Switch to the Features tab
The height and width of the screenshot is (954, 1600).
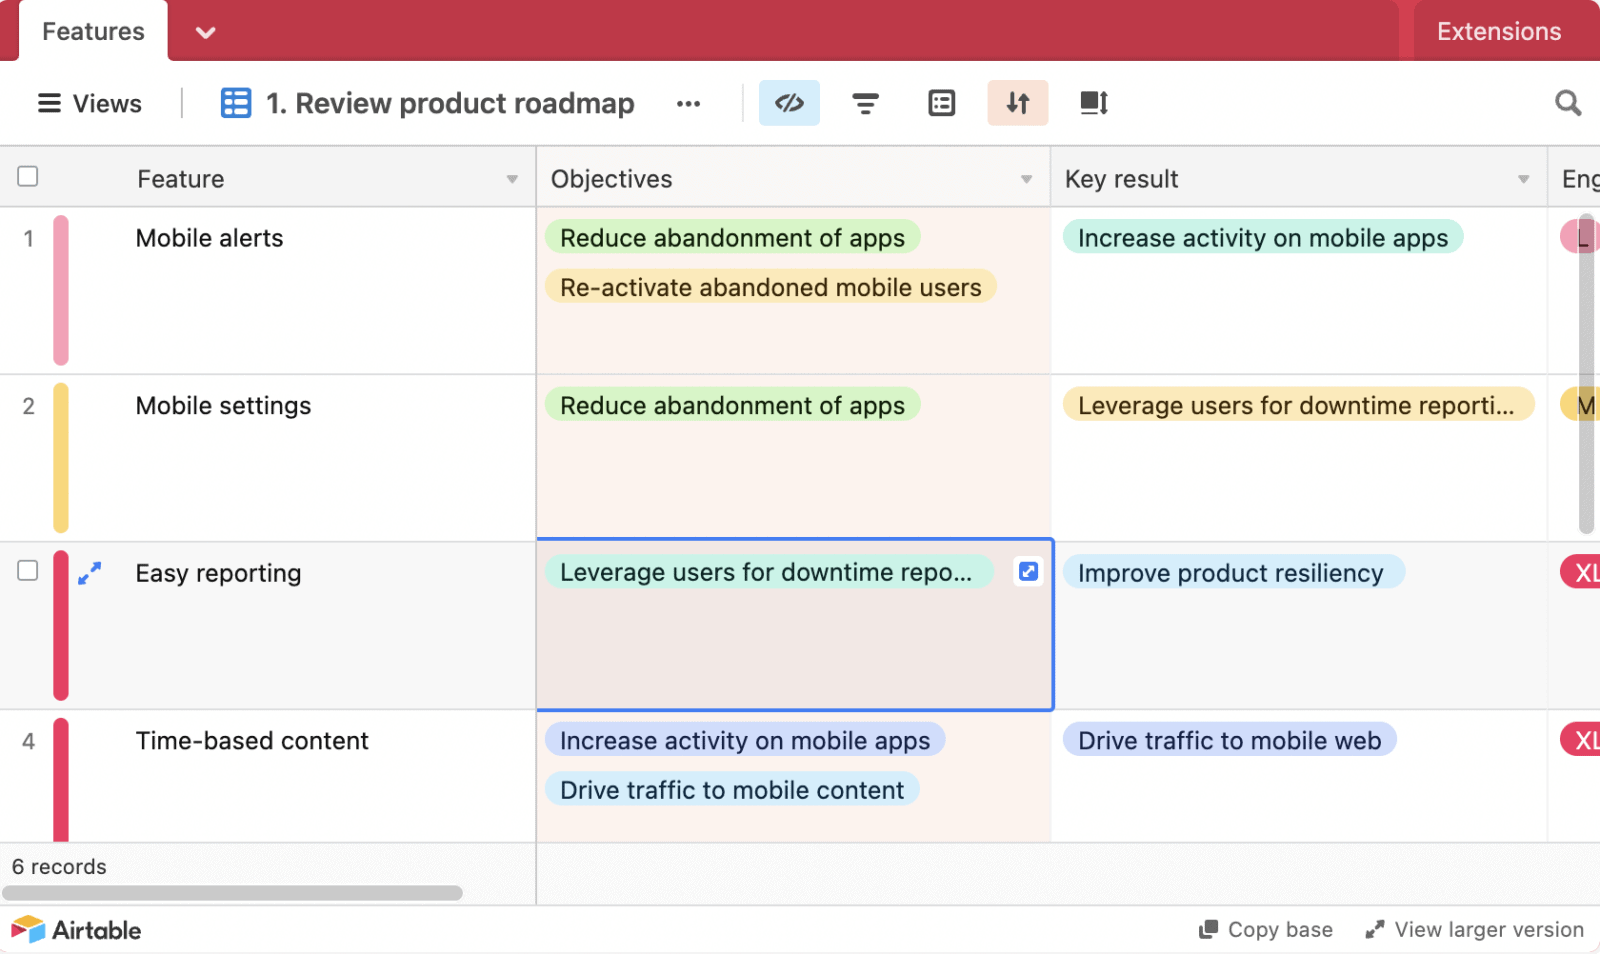tap(92, 31)
